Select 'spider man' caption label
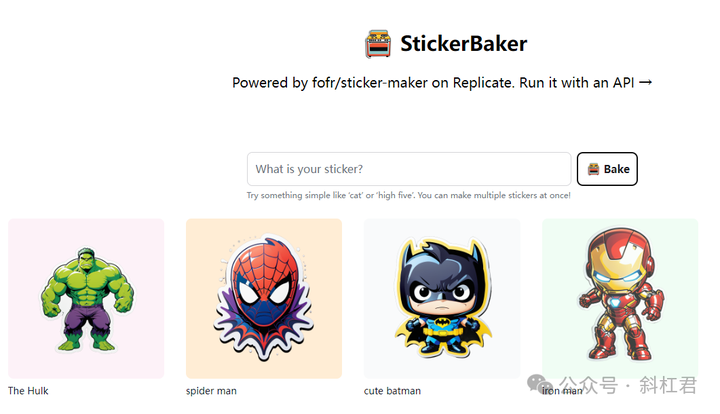This screenshot has width=720, height=414. pos(211,391)
